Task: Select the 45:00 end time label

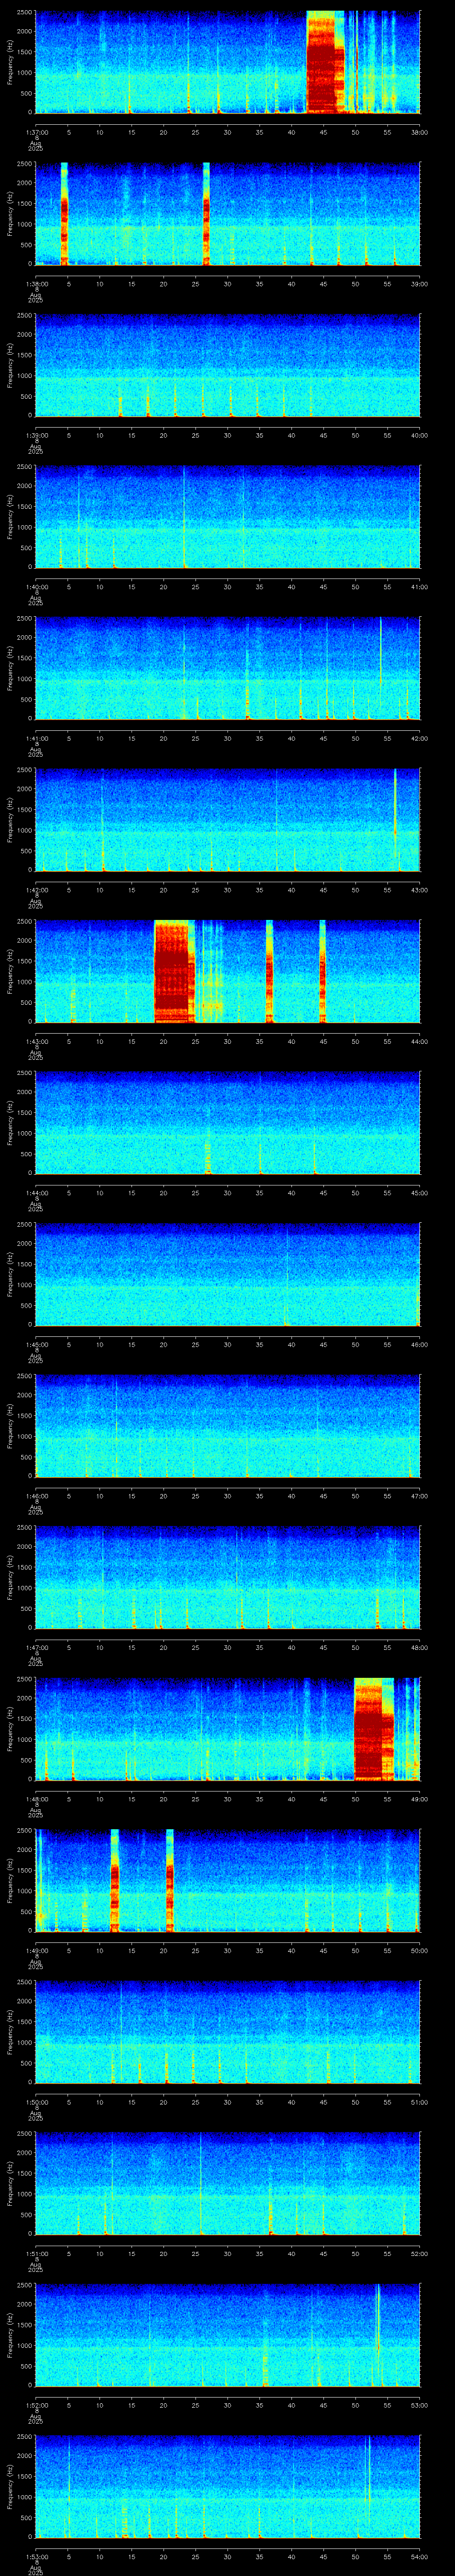Action: [x=419, y=1193]
